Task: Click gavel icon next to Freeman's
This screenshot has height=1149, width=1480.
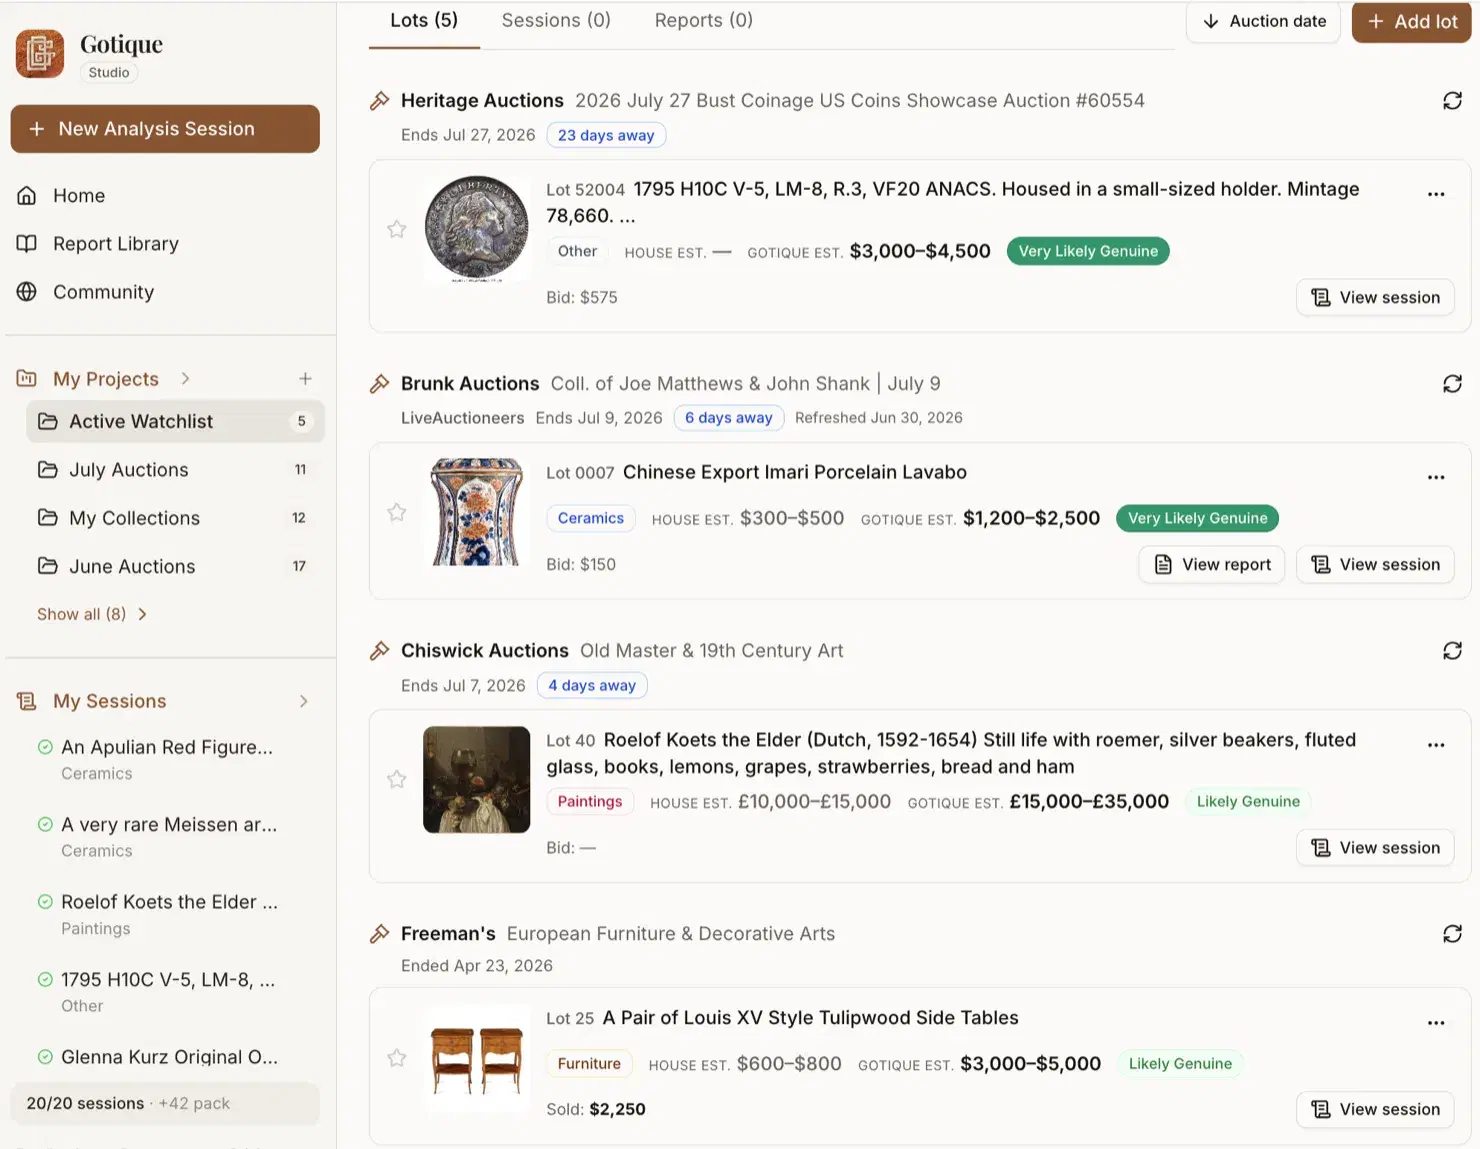Action: coord(380,934)
